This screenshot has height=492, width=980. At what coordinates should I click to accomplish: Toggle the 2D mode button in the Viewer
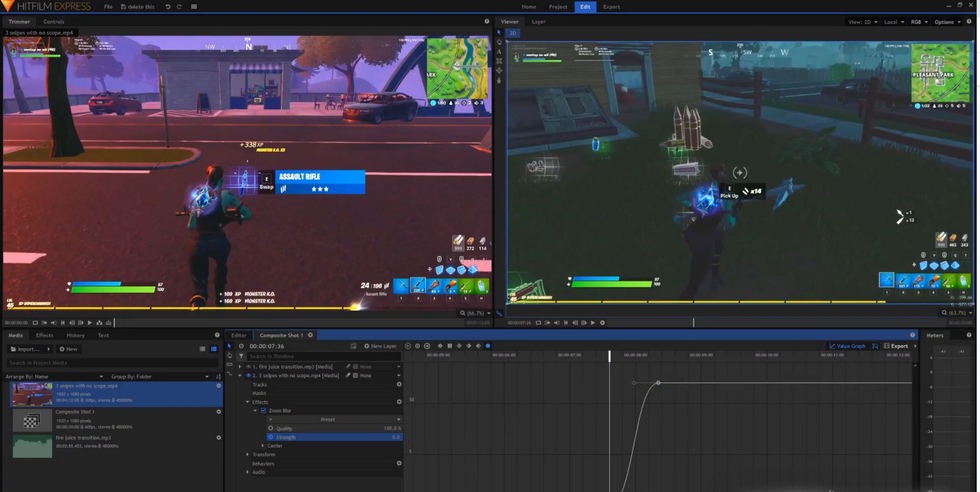tap(512, 33)
